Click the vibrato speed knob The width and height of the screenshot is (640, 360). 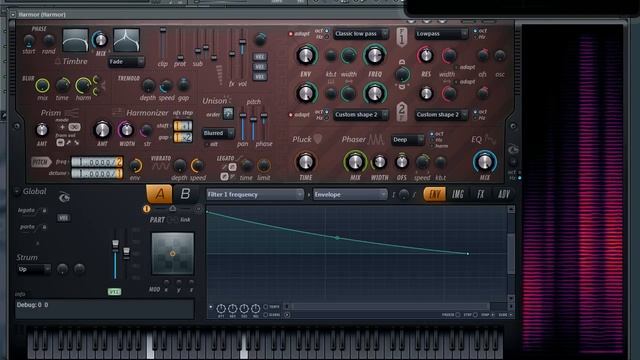click(x=198, y=165)
